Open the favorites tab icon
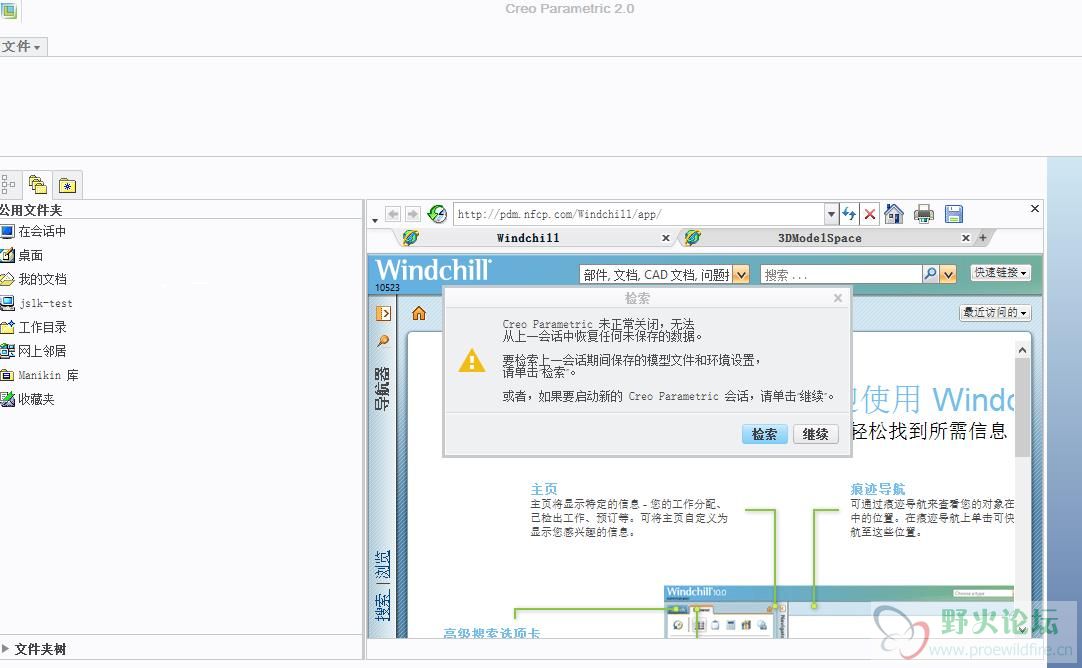This screenshot has height=668, width=1082. pyautogui.click(x=67, y=185)
